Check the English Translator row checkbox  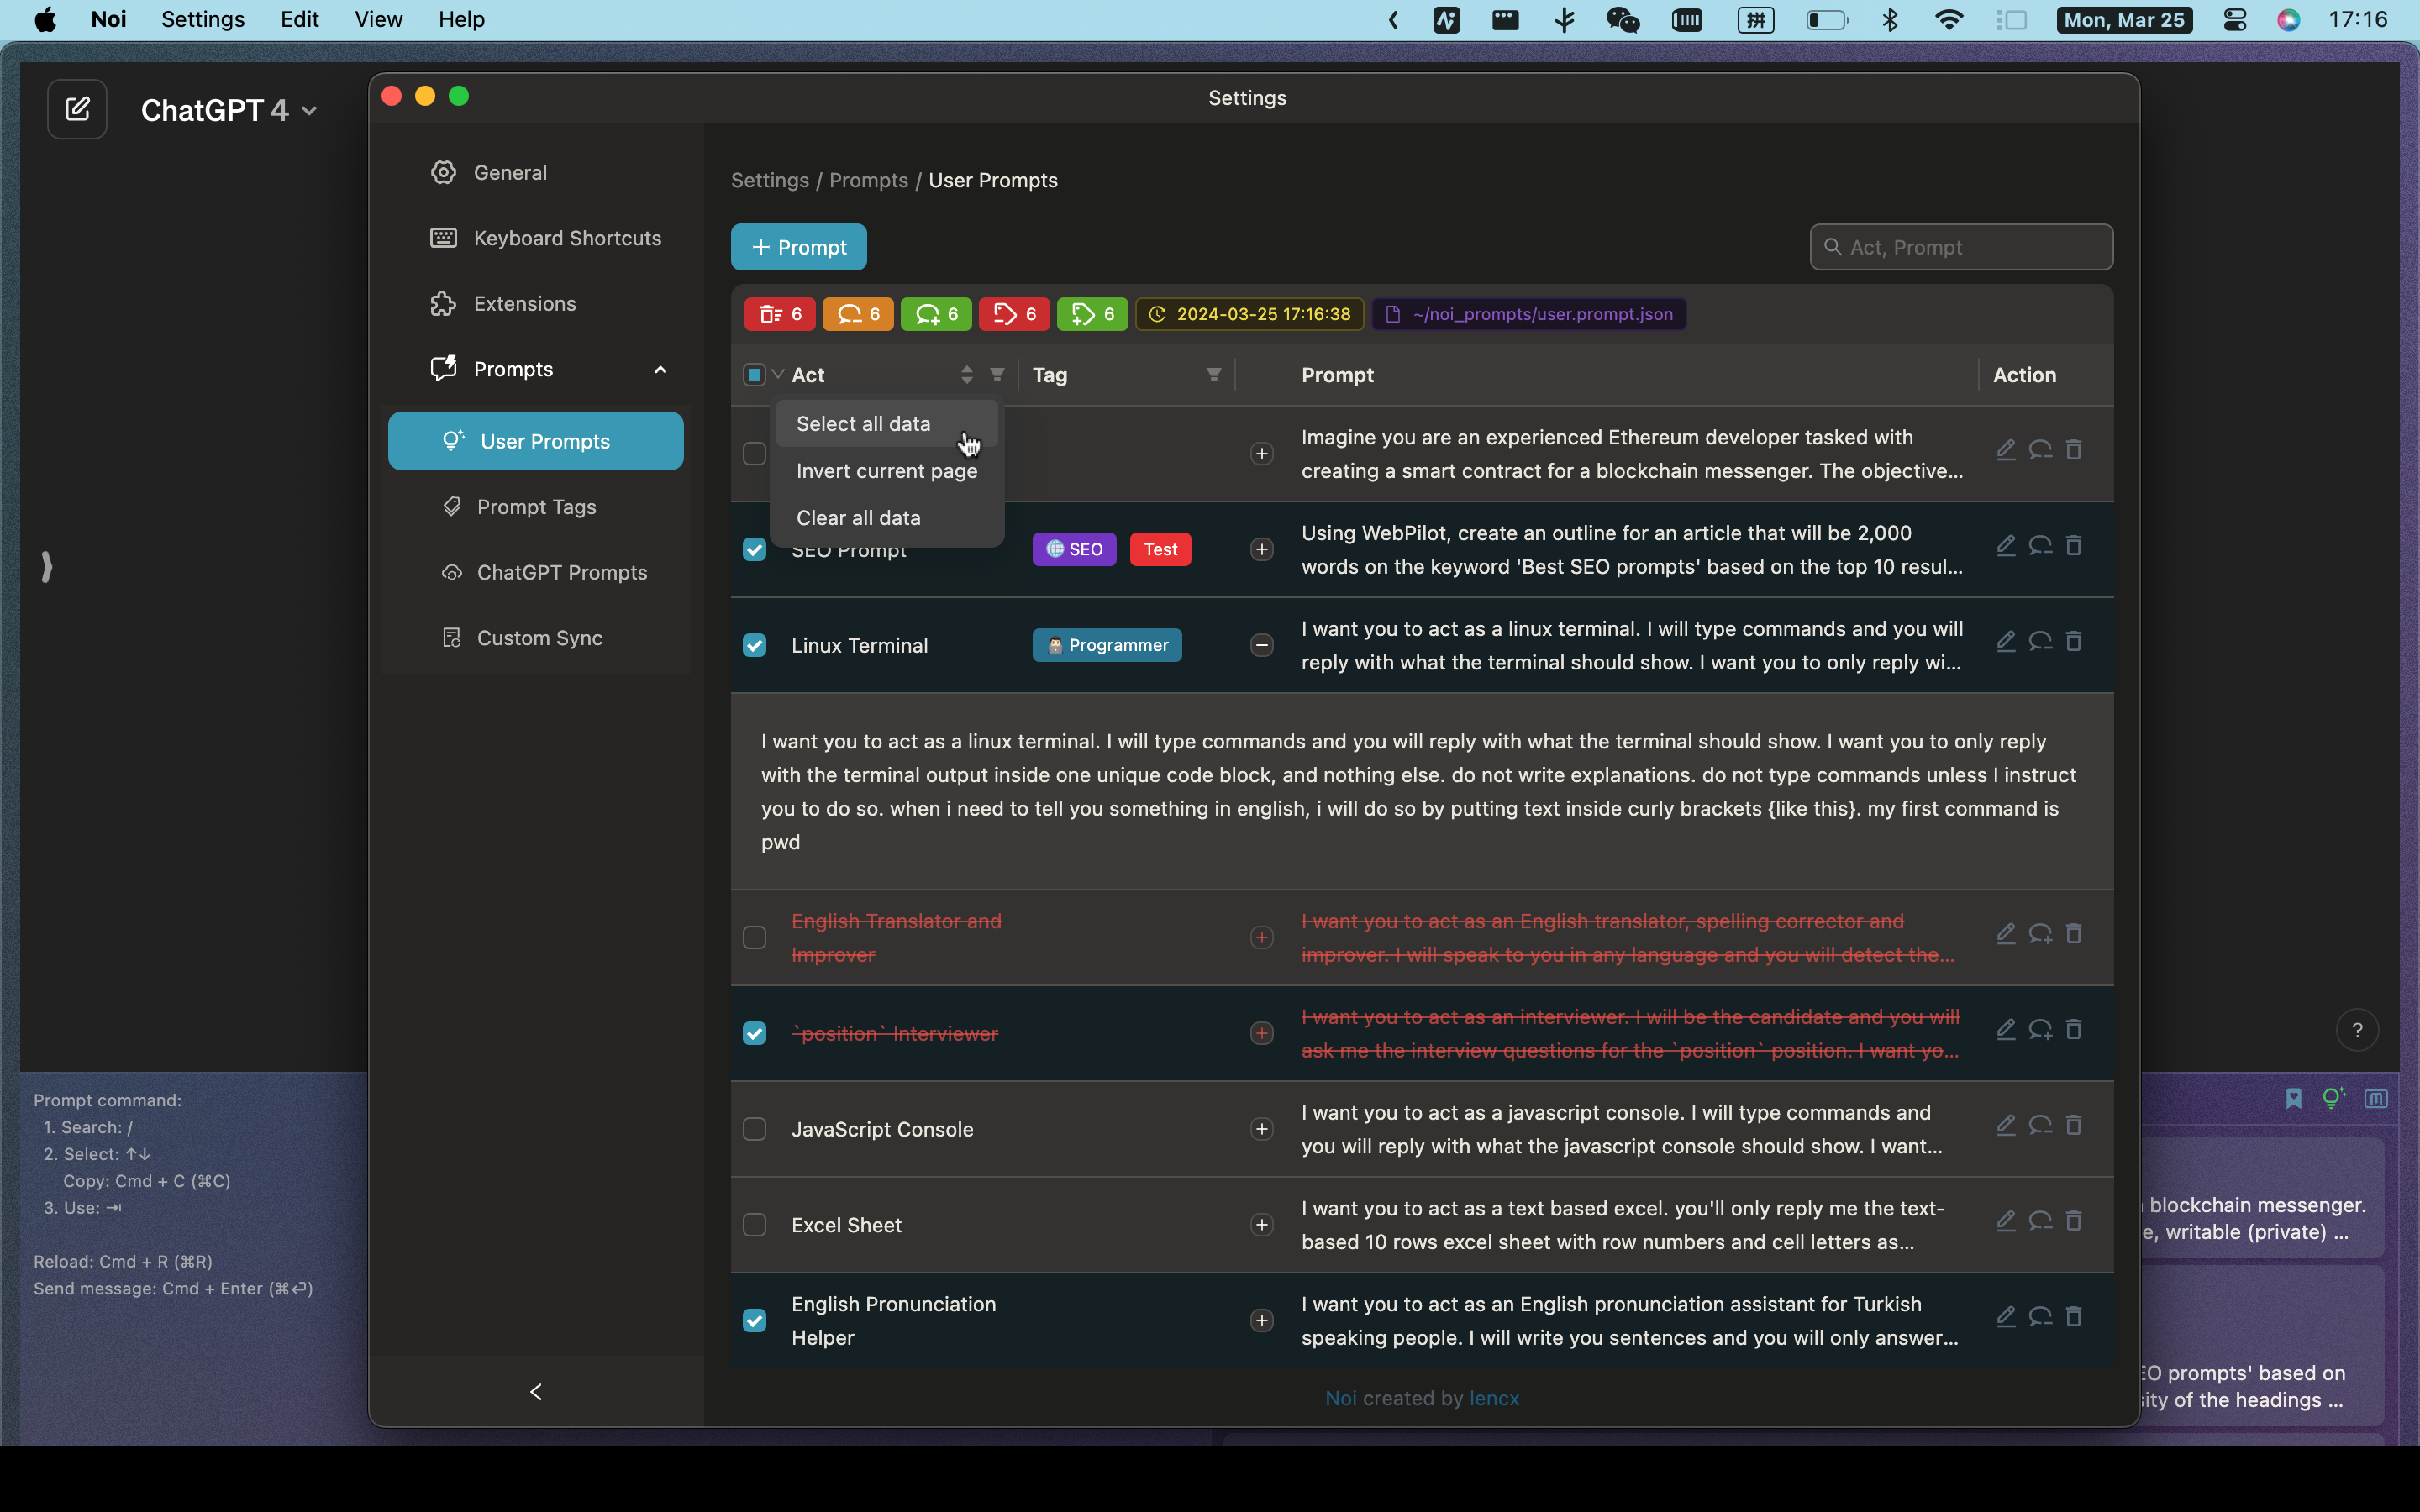pos(754,938)
